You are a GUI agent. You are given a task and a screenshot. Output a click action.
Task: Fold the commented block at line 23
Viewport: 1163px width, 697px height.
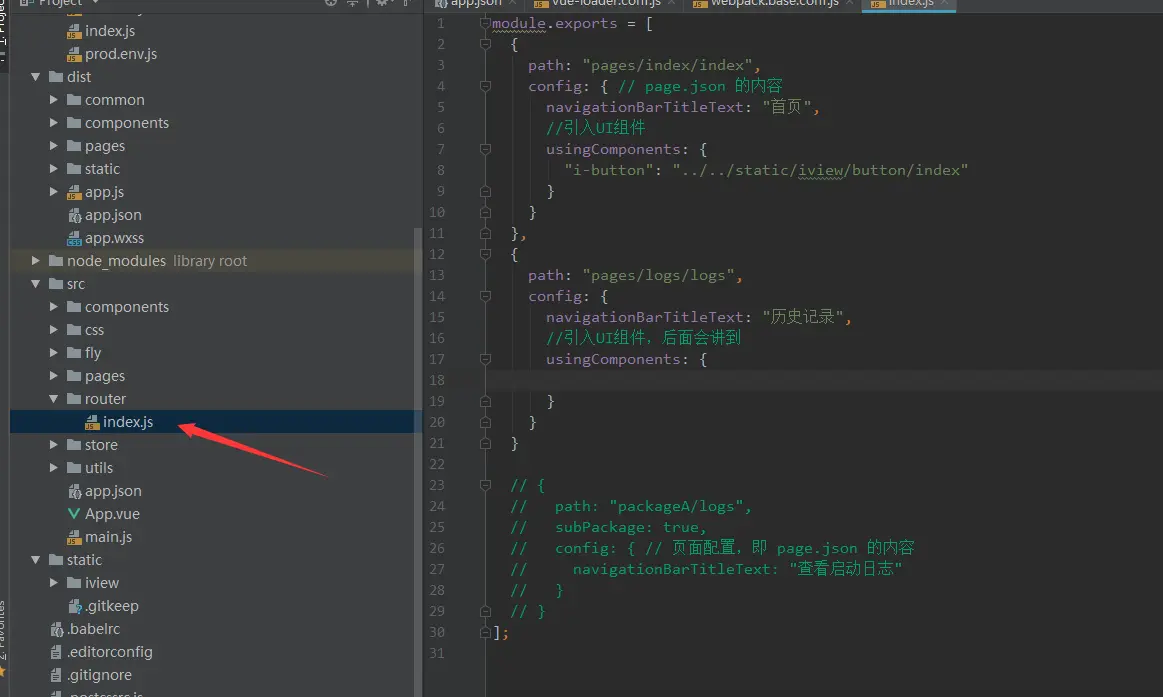(485, 485)
